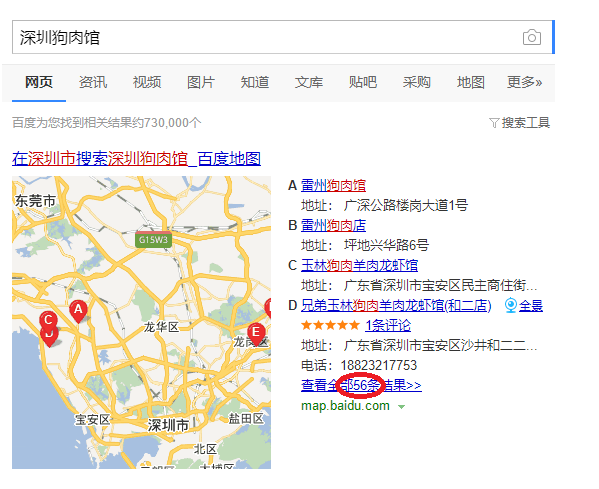Click the G15W3 highway badge on map

point(153,240)
